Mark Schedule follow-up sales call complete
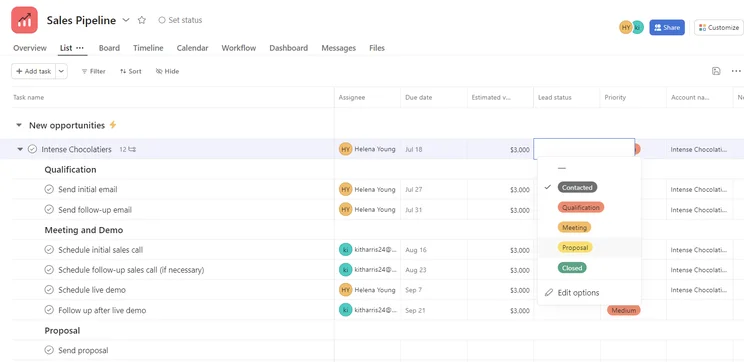 [49, 269]
